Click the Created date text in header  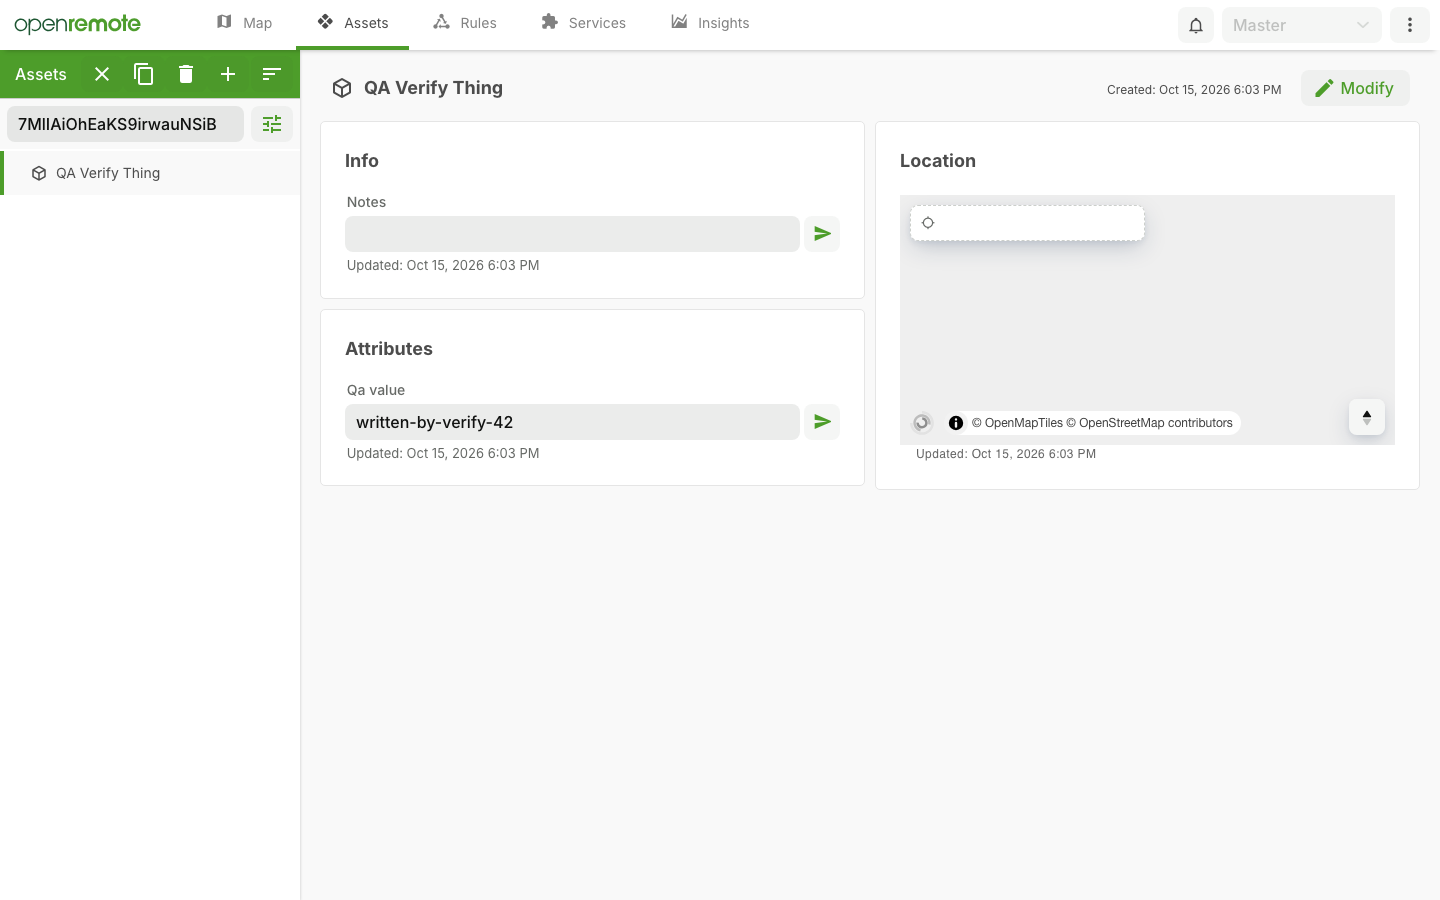pyautogui.click(x=1194, y=90)
